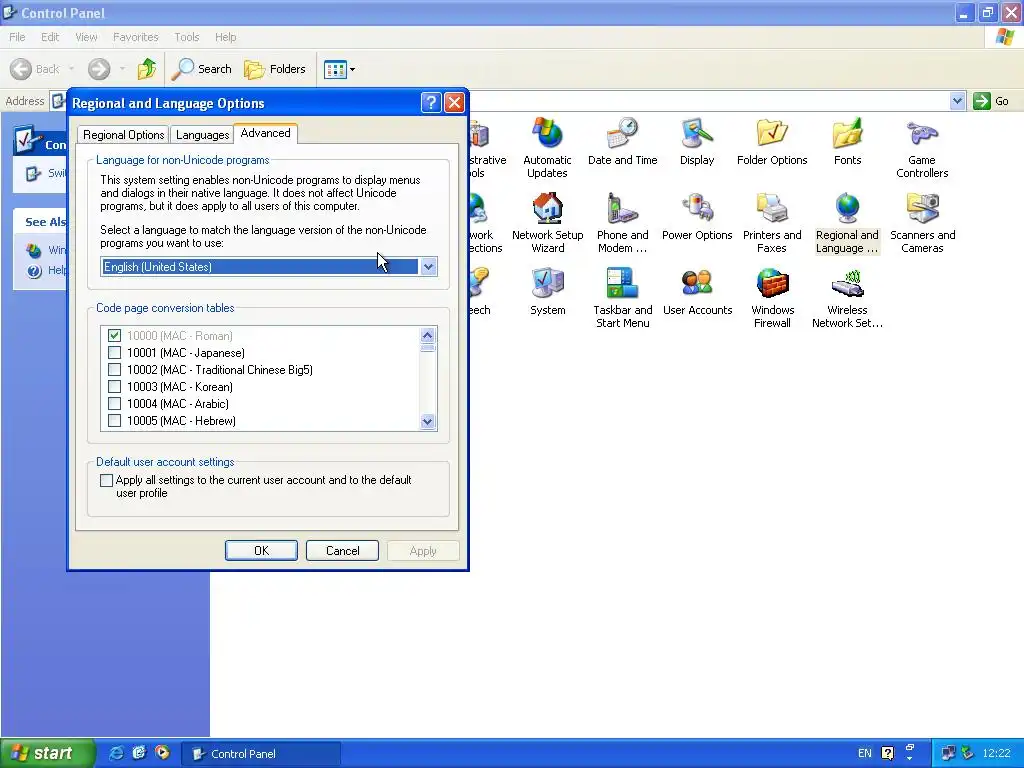Click the Go button in address bar
The width and height of the screenshot is (1024, 768).
click(x=991, y=101)
